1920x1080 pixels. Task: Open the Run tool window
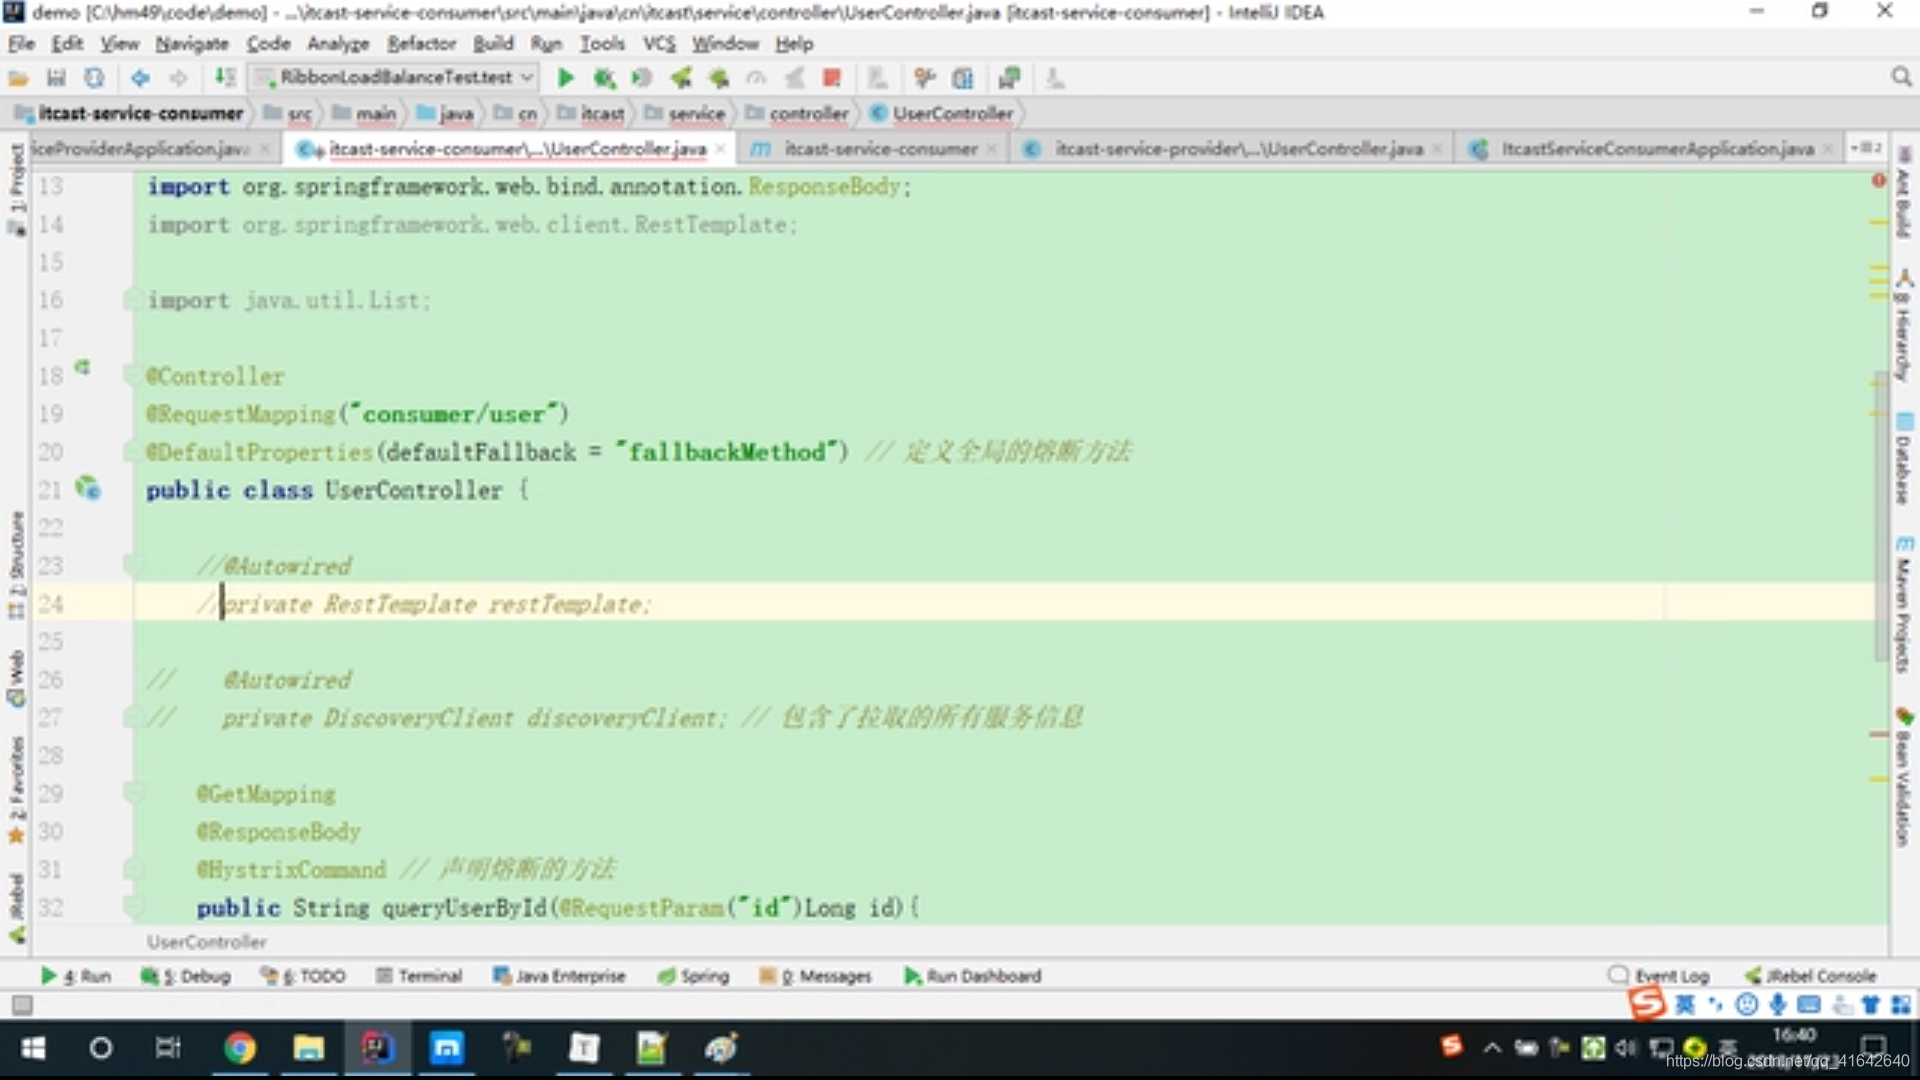76,976
